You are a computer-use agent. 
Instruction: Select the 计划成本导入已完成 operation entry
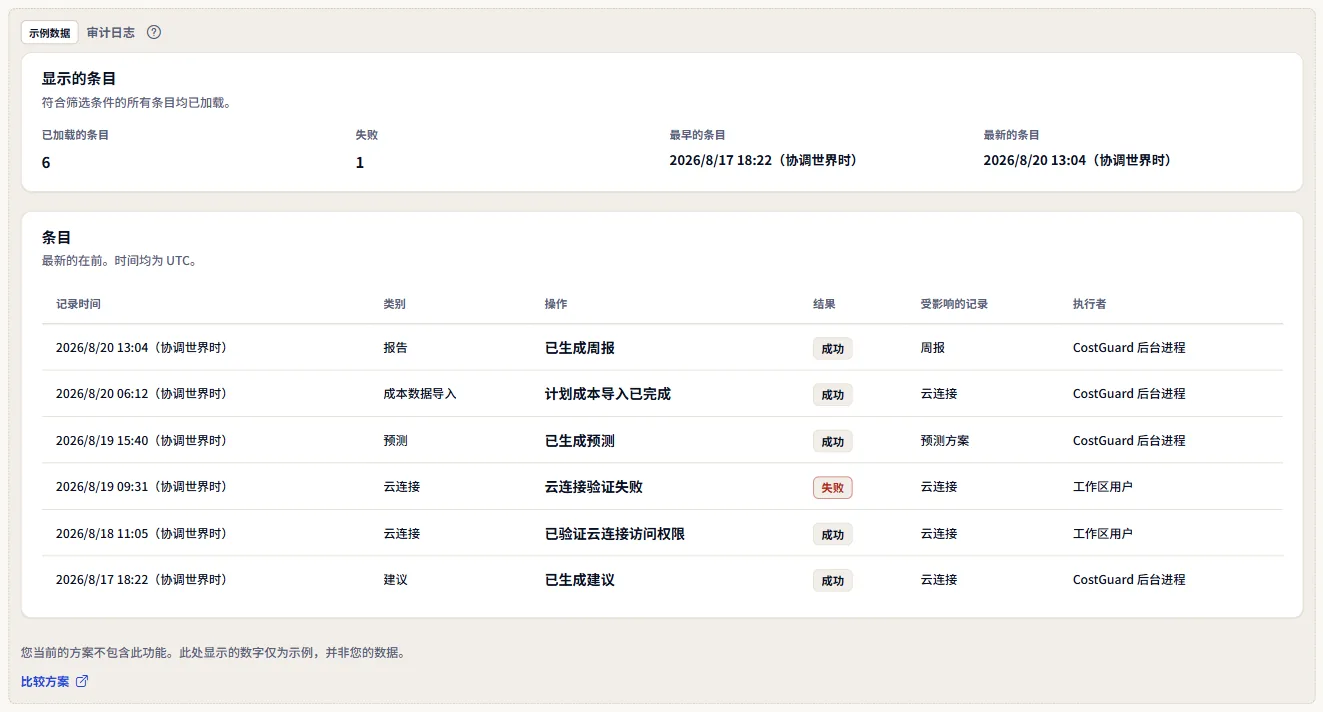coord(608,394)
